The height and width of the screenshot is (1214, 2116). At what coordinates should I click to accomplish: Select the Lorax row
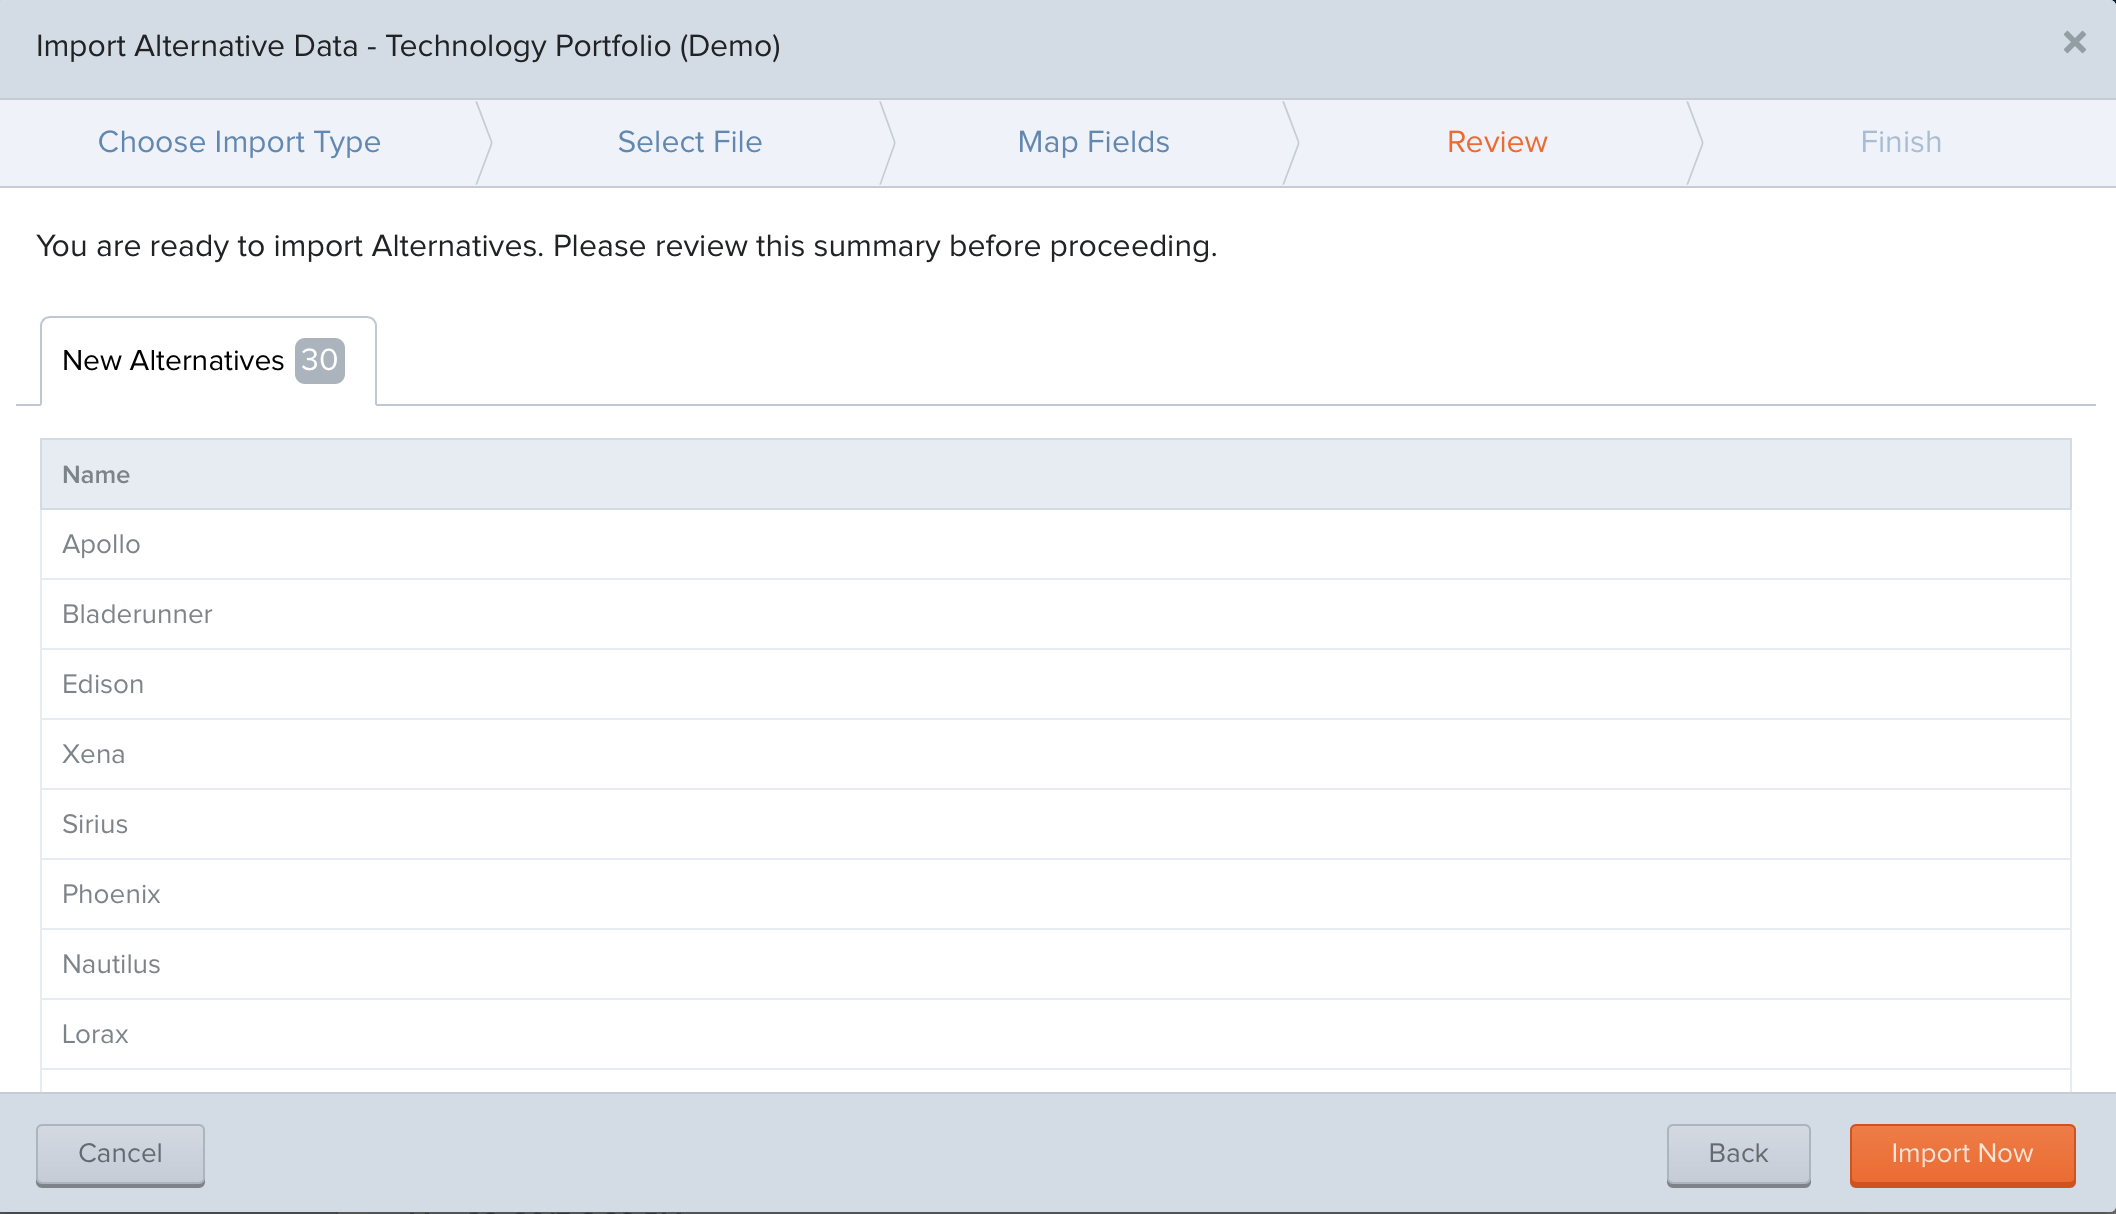point(1056,1034)
